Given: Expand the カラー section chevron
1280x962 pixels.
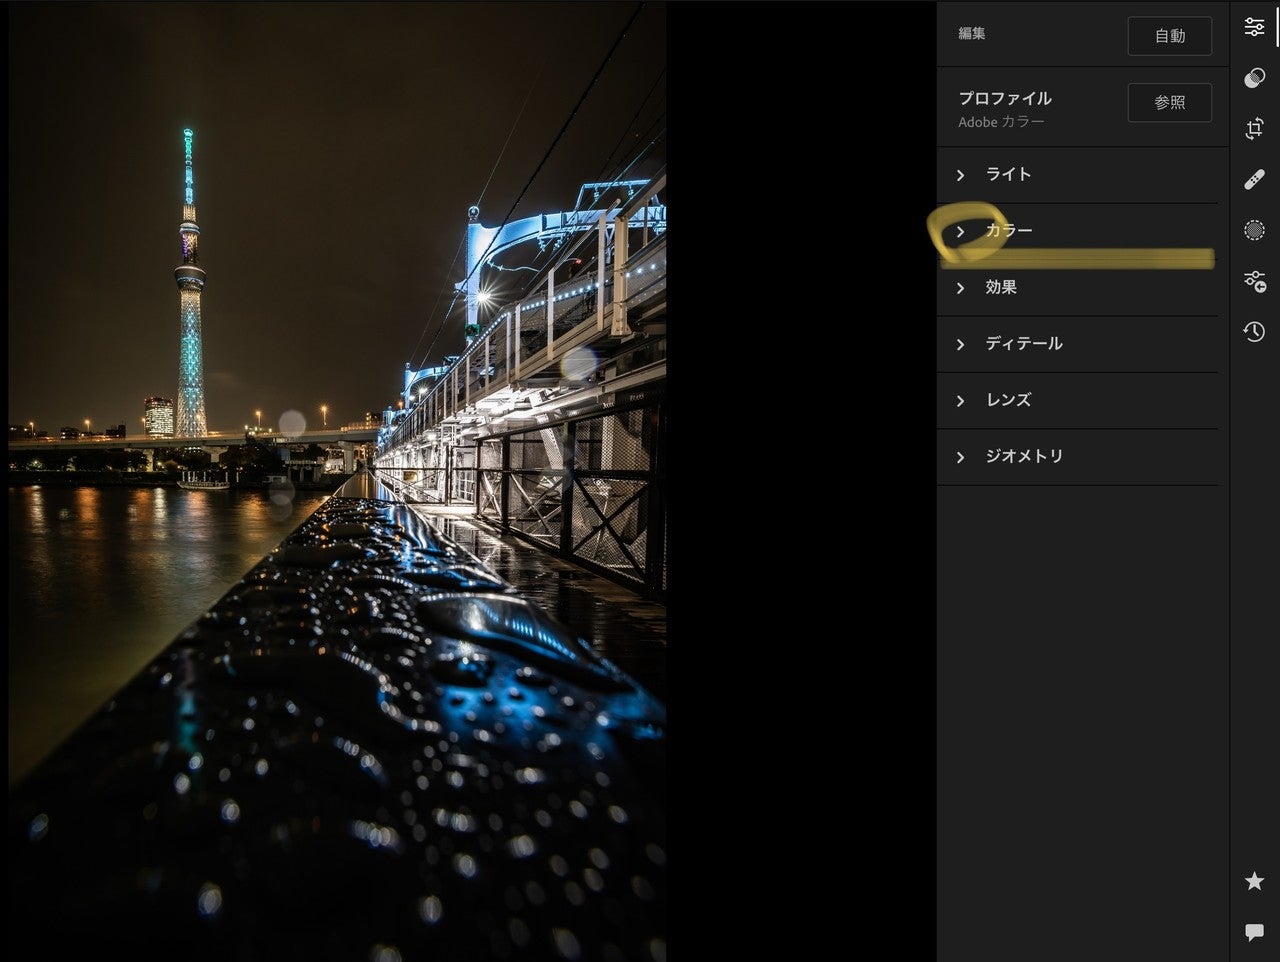Looking at the screenshot, I should pyautogui.click(x=961, y=231).
